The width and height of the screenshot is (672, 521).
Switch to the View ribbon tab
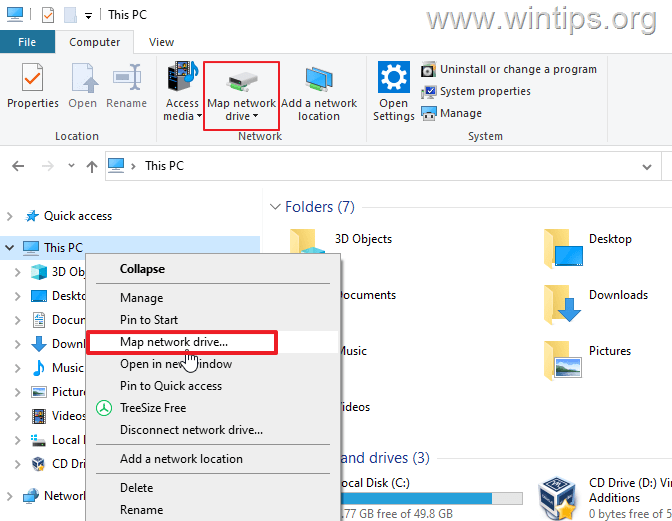[161, 42]
